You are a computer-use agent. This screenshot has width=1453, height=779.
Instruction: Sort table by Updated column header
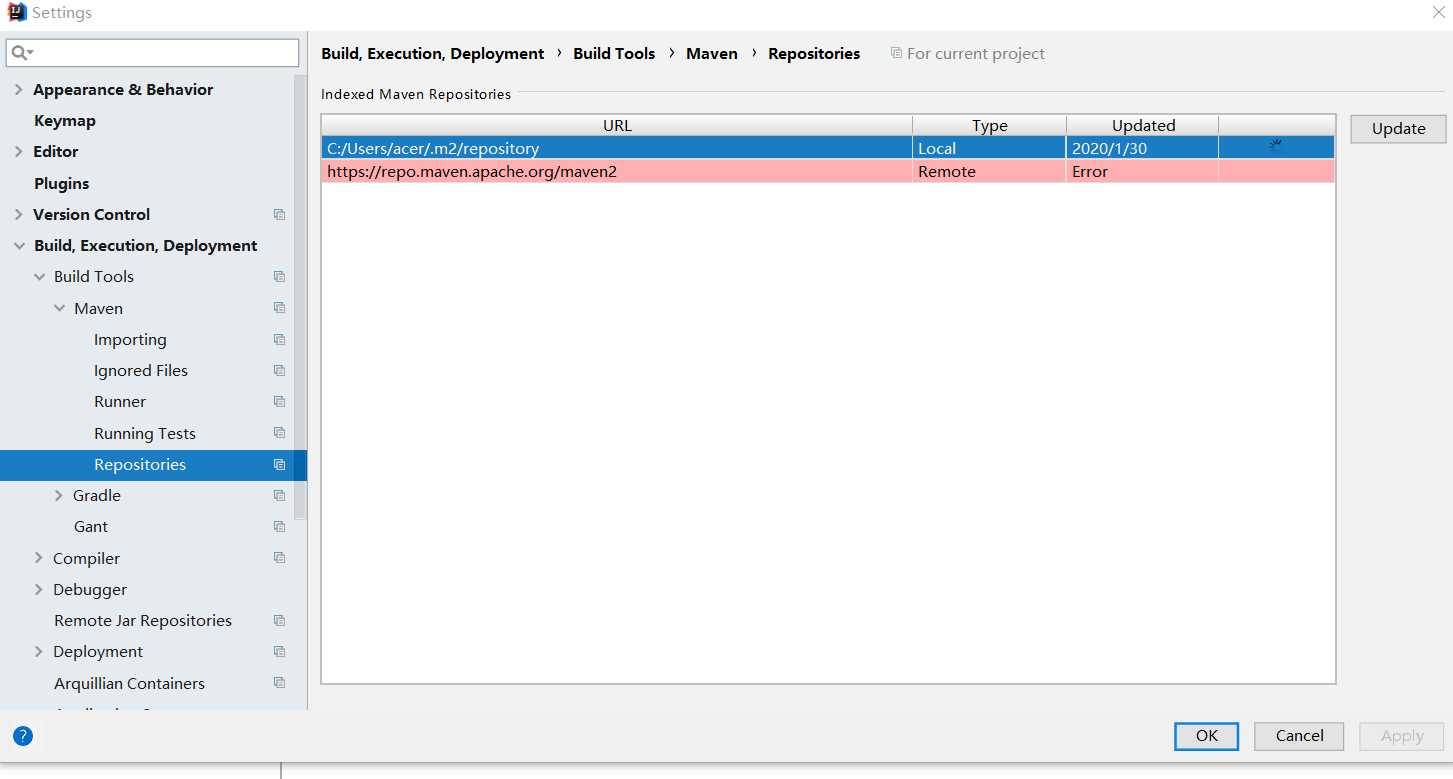(x=1143, y=126)
